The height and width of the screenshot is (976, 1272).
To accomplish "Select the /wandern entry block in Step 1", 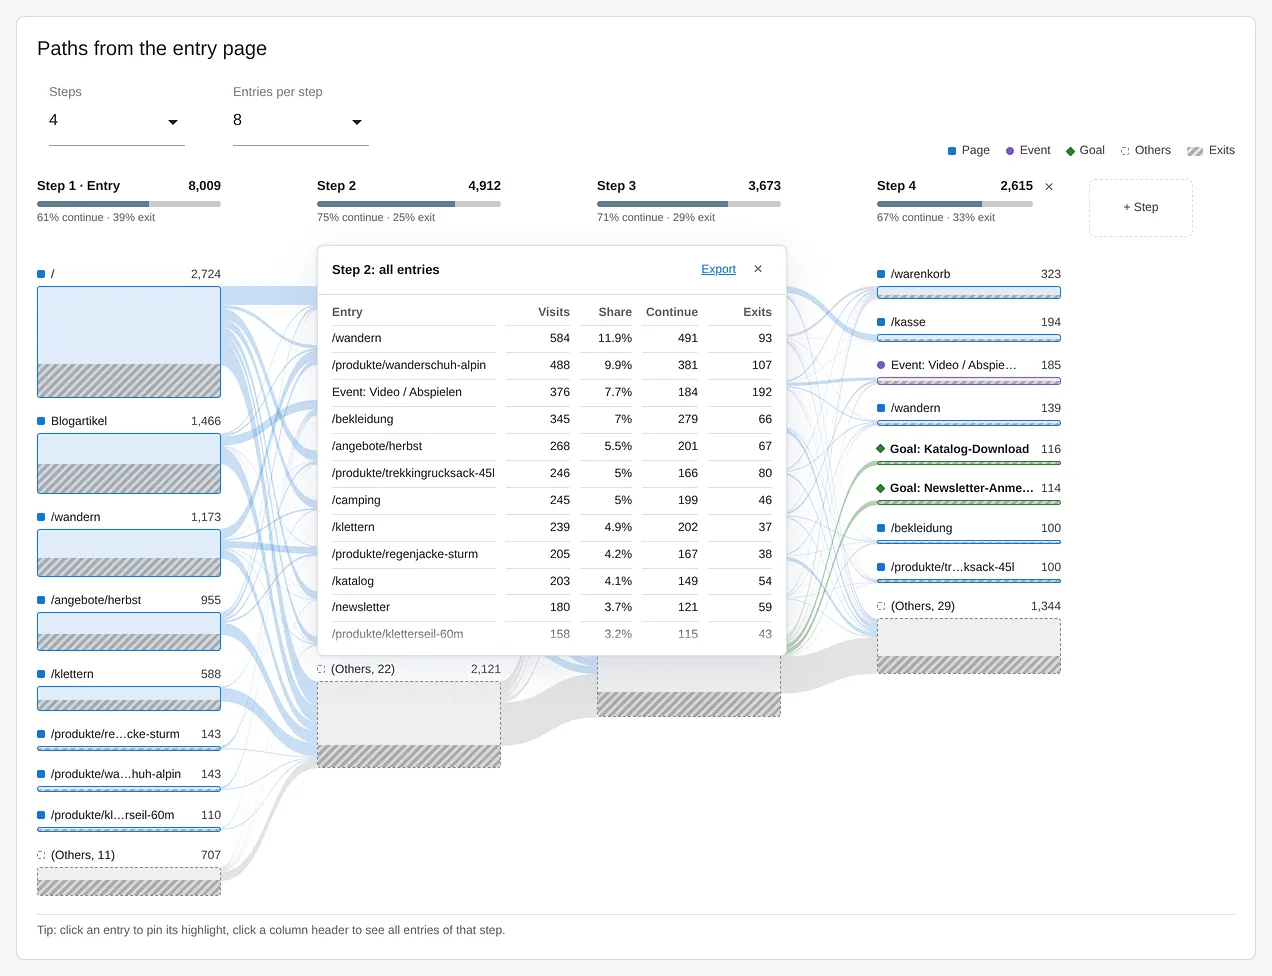I will click(x=129, y=553).
